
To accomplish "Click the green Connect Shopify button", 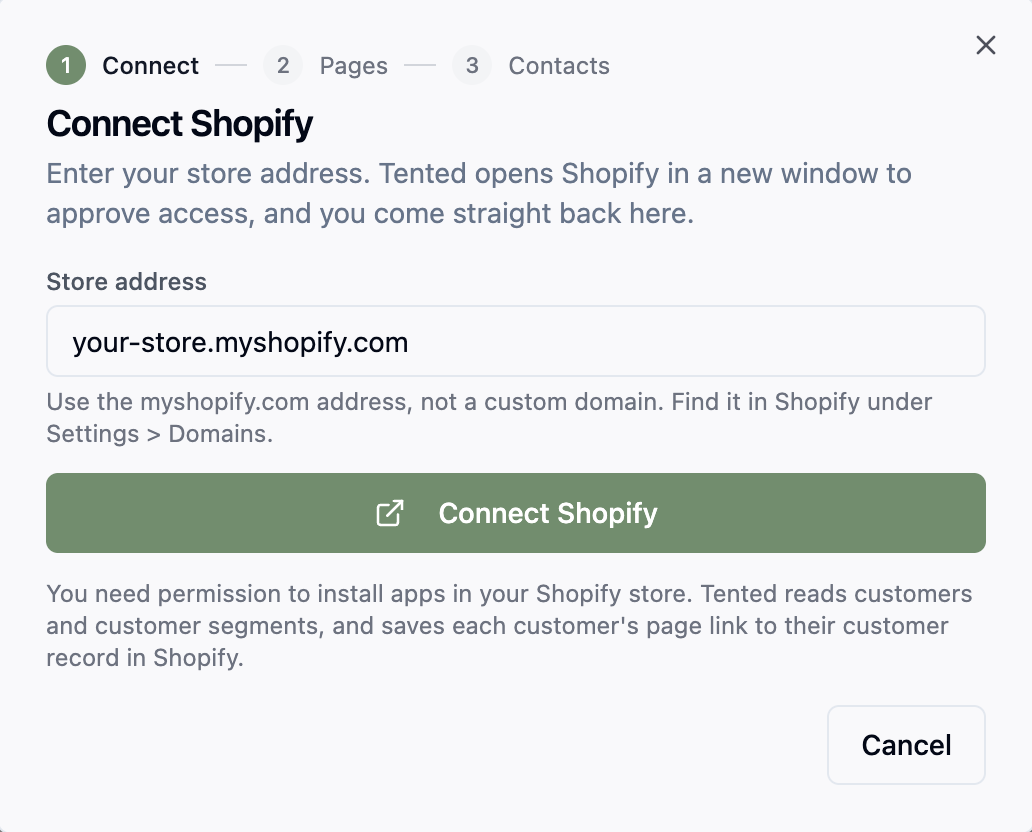I will pos(516,513).
